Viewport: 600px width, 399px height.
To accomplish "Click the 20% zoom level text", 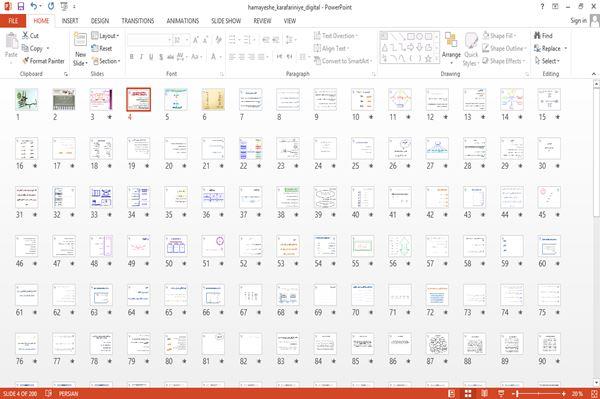I will pos(577,394).
